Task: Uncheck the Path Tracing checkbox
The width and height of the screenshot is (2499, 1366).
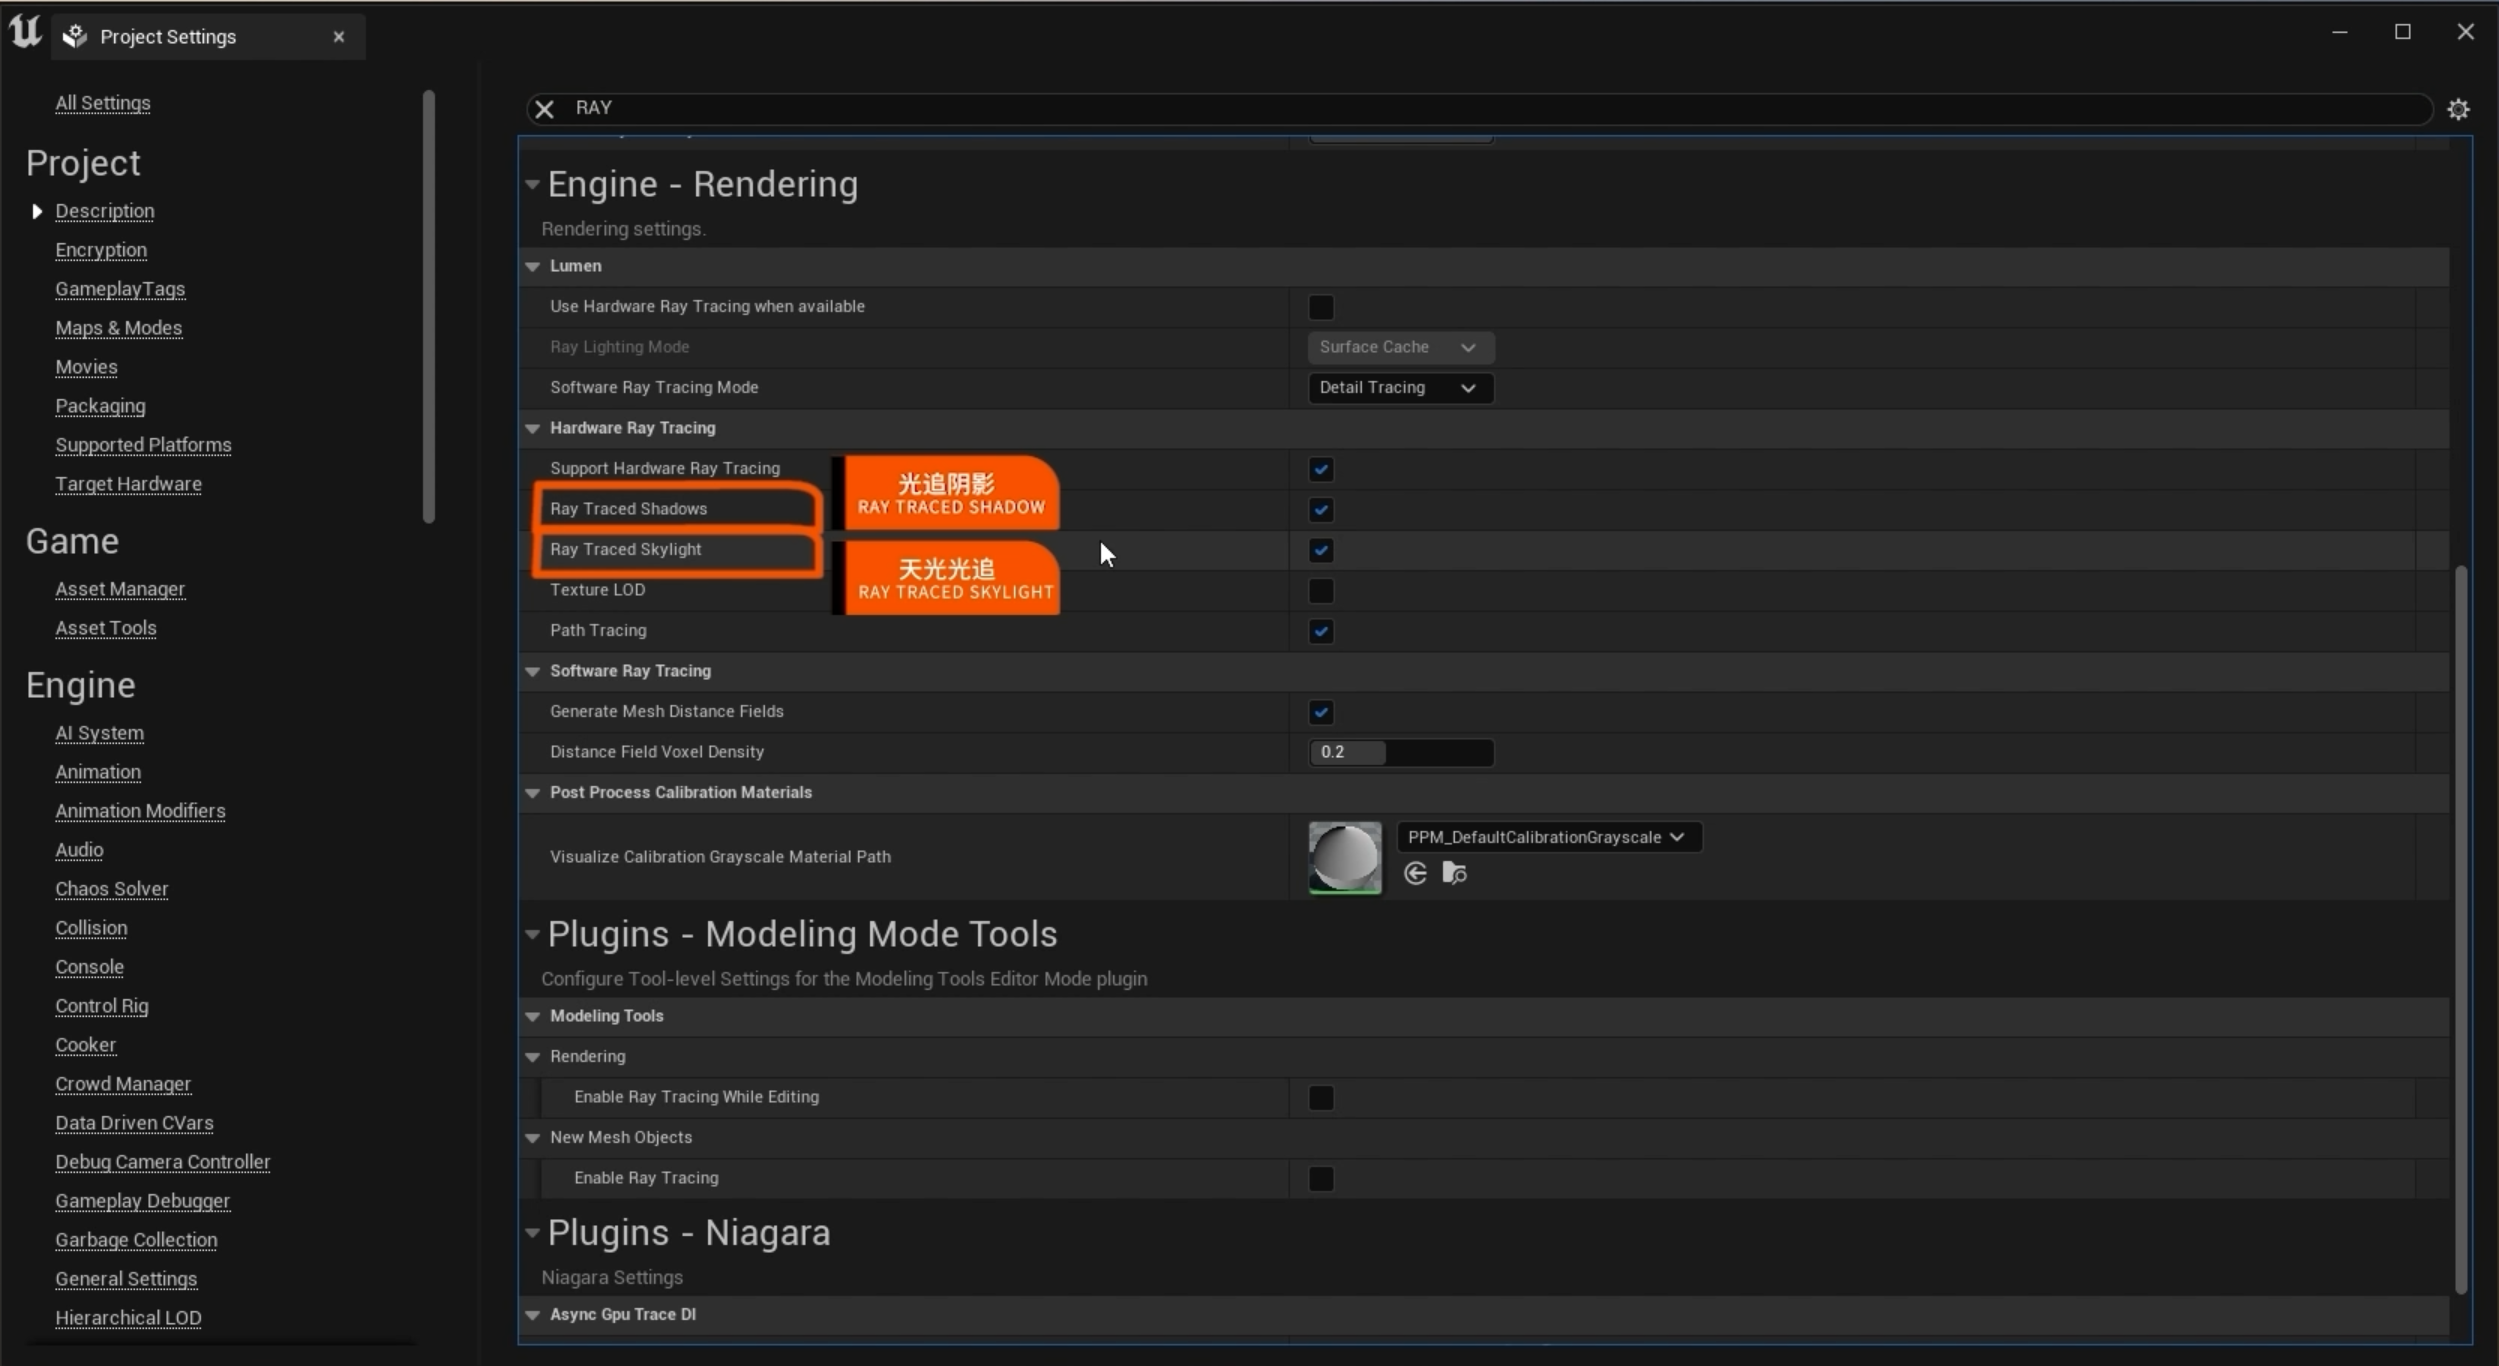Action: pos(1320,631)
